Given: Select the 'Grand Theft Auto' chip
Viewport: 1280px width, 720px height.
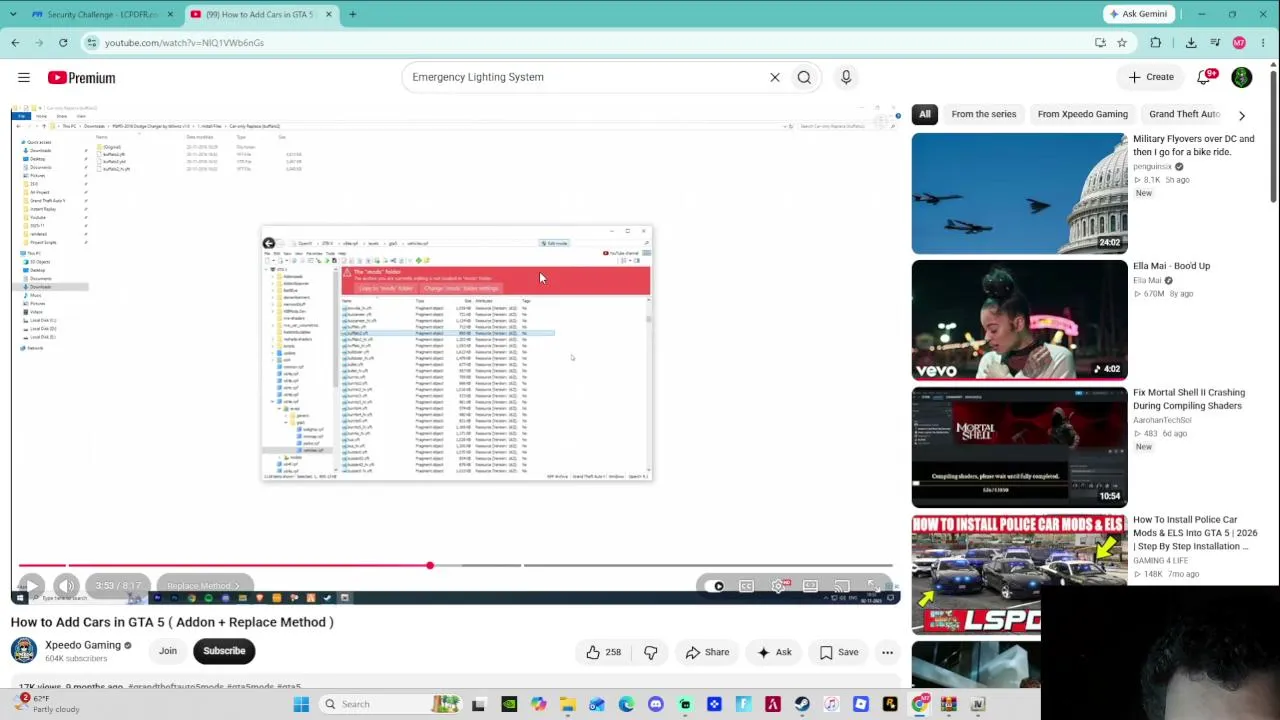Looking at the screenshot, I should (x=1185, y=114).
